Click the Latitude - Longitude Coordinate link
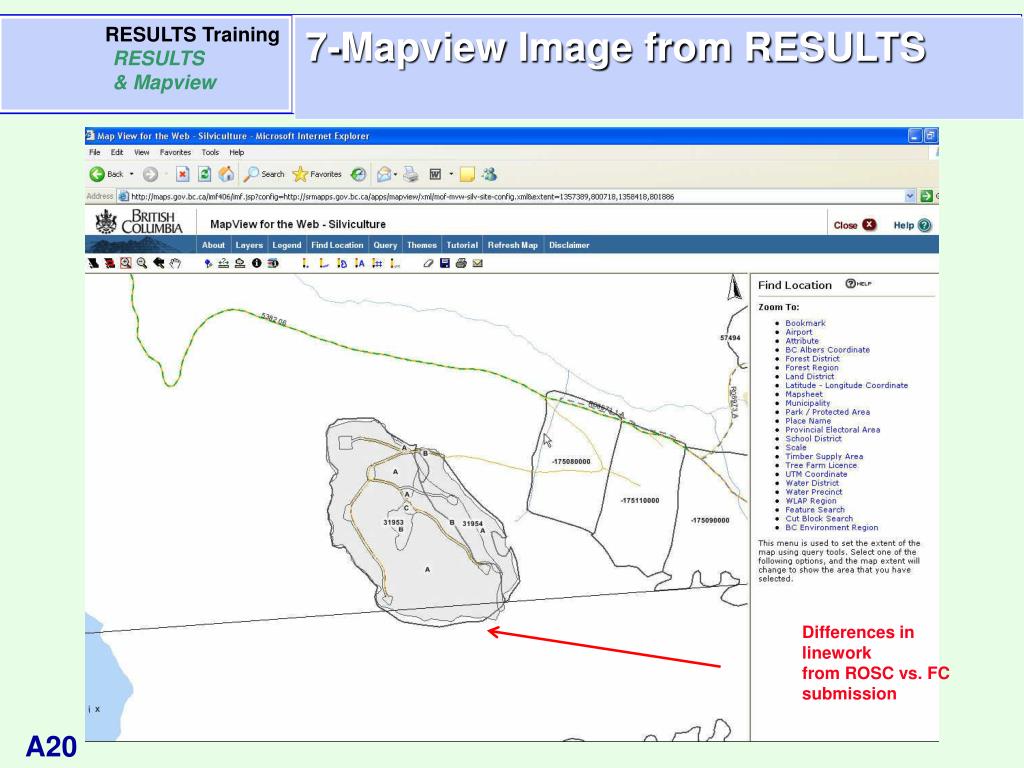The image size is (1024, 768). (x=846, y=385)
